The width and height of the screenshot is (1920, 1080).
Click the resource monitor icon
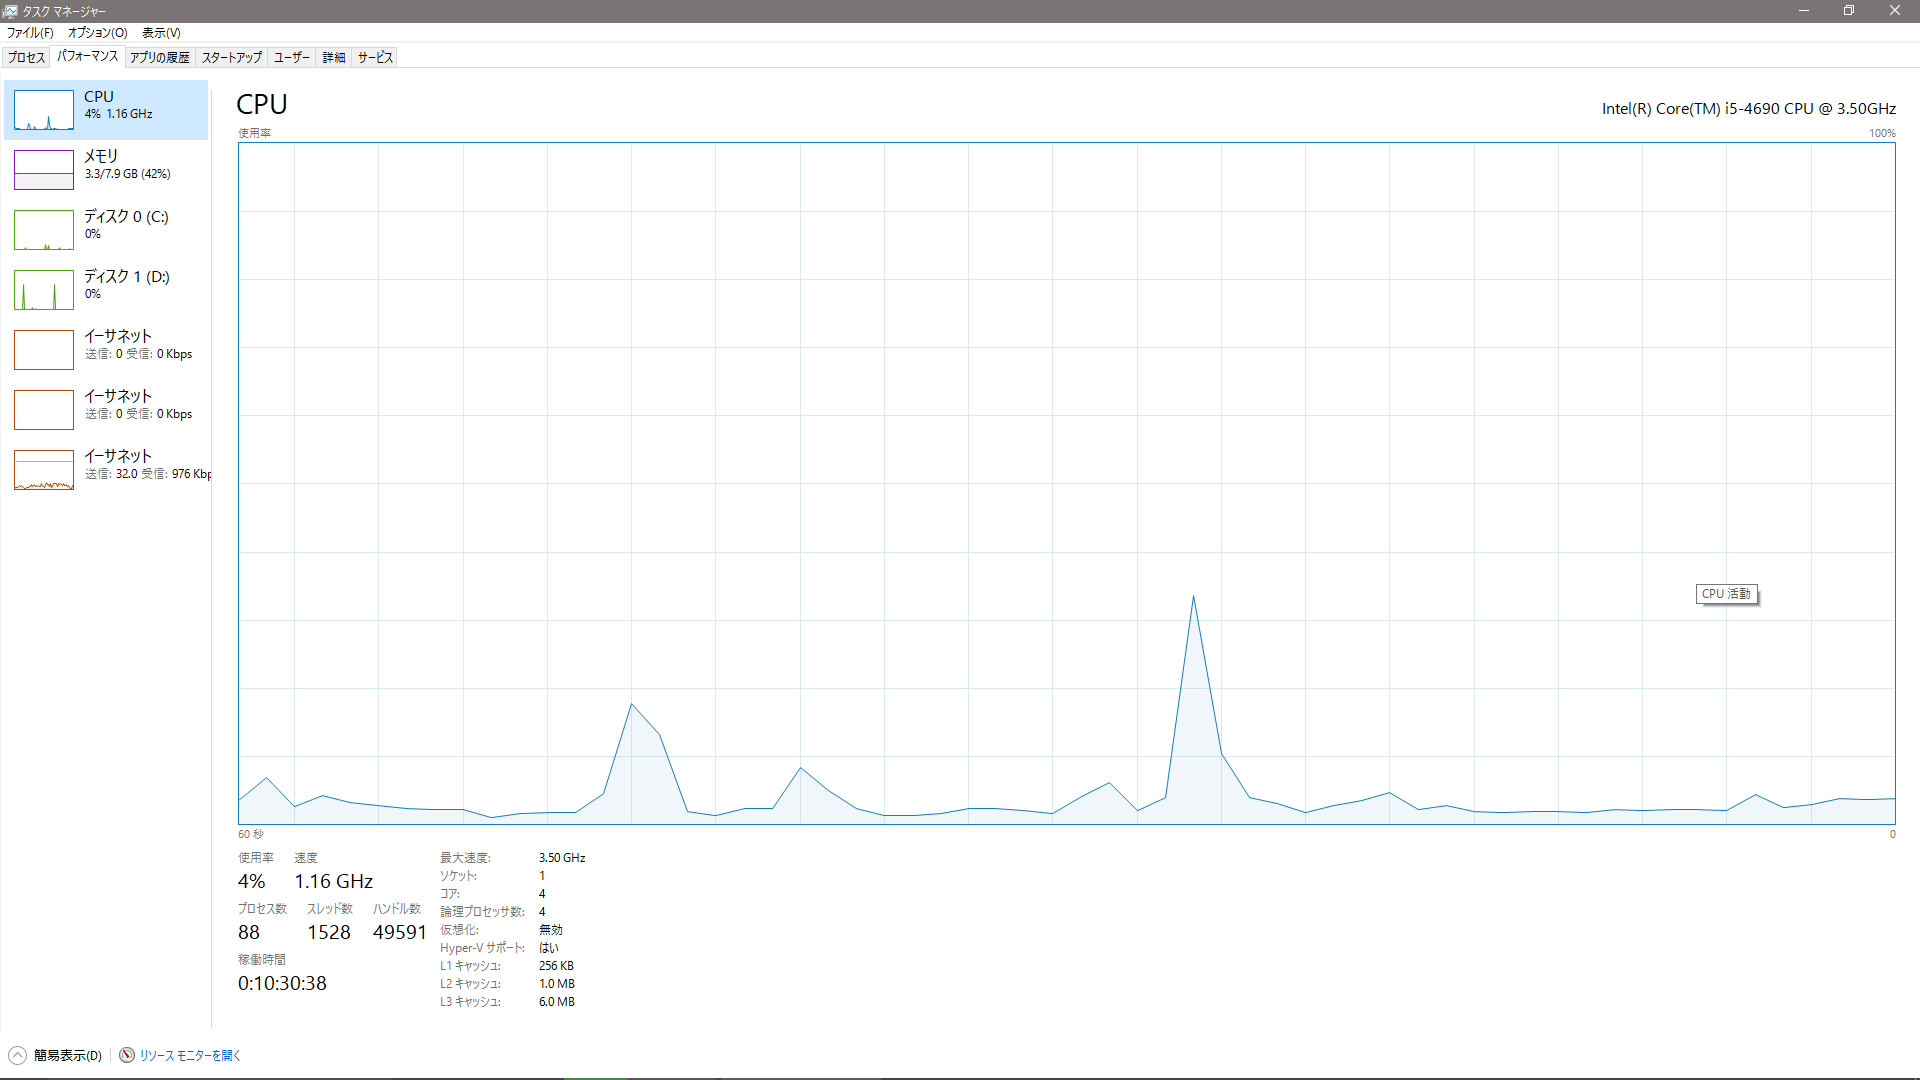point(127,1055)
